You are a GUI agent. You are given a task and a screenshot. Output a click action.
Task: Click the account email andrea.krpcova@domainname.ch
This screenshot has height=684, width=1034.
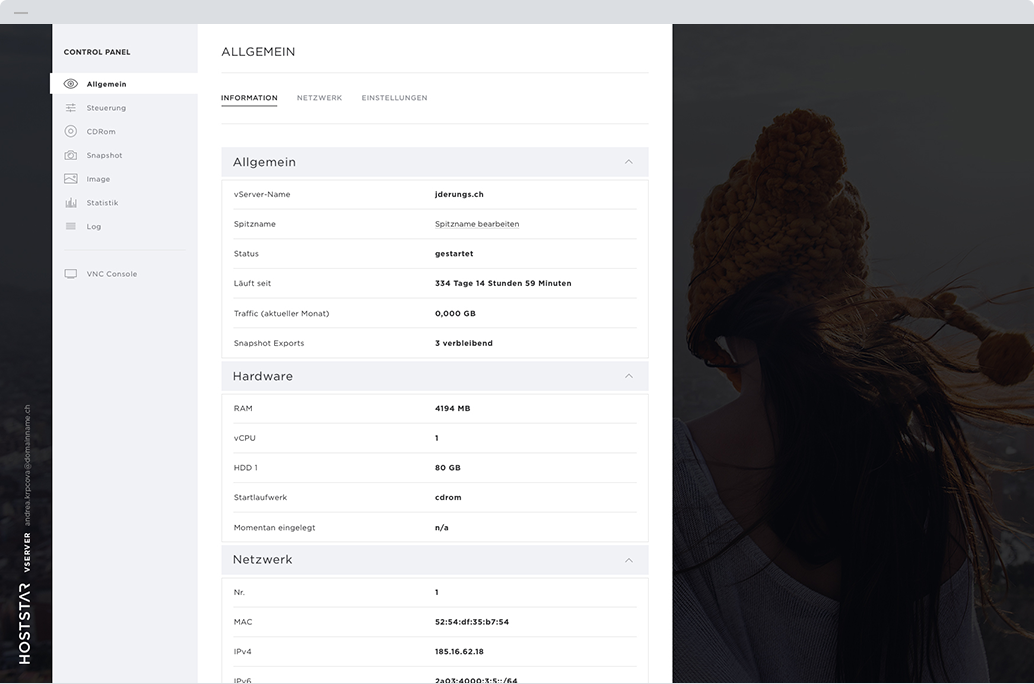27,465
